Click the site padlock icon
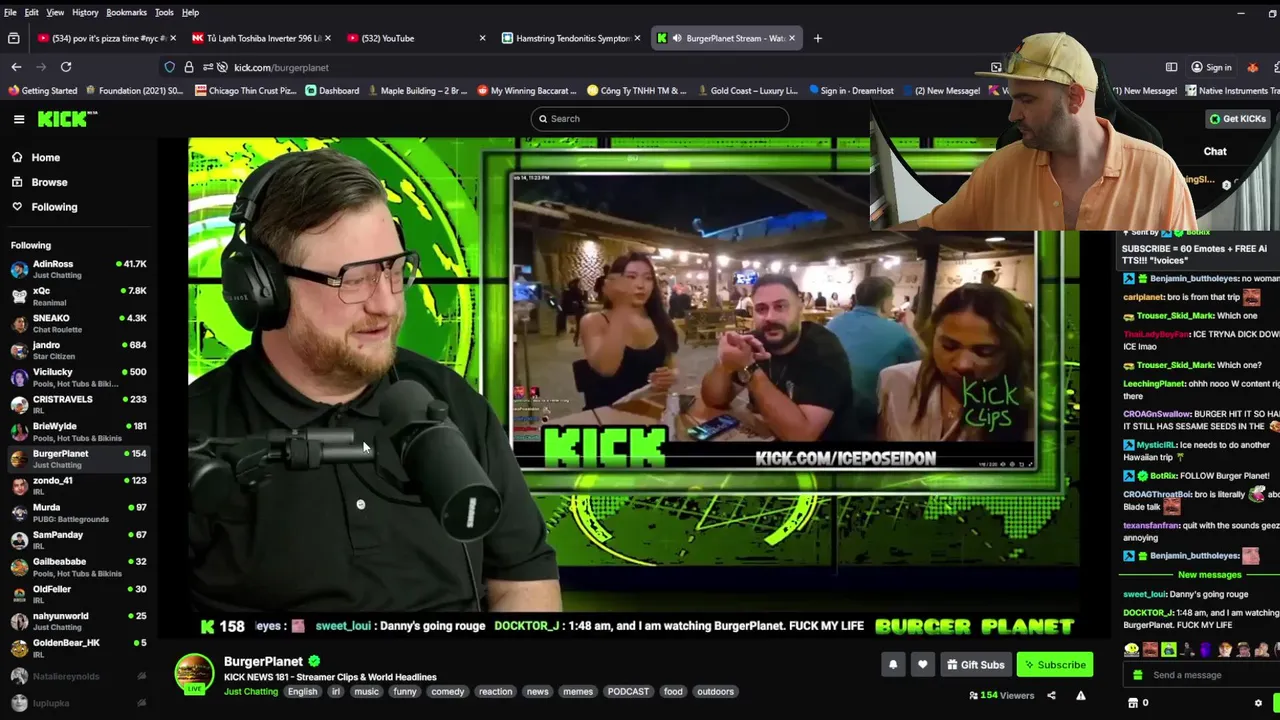 point(189,67)
